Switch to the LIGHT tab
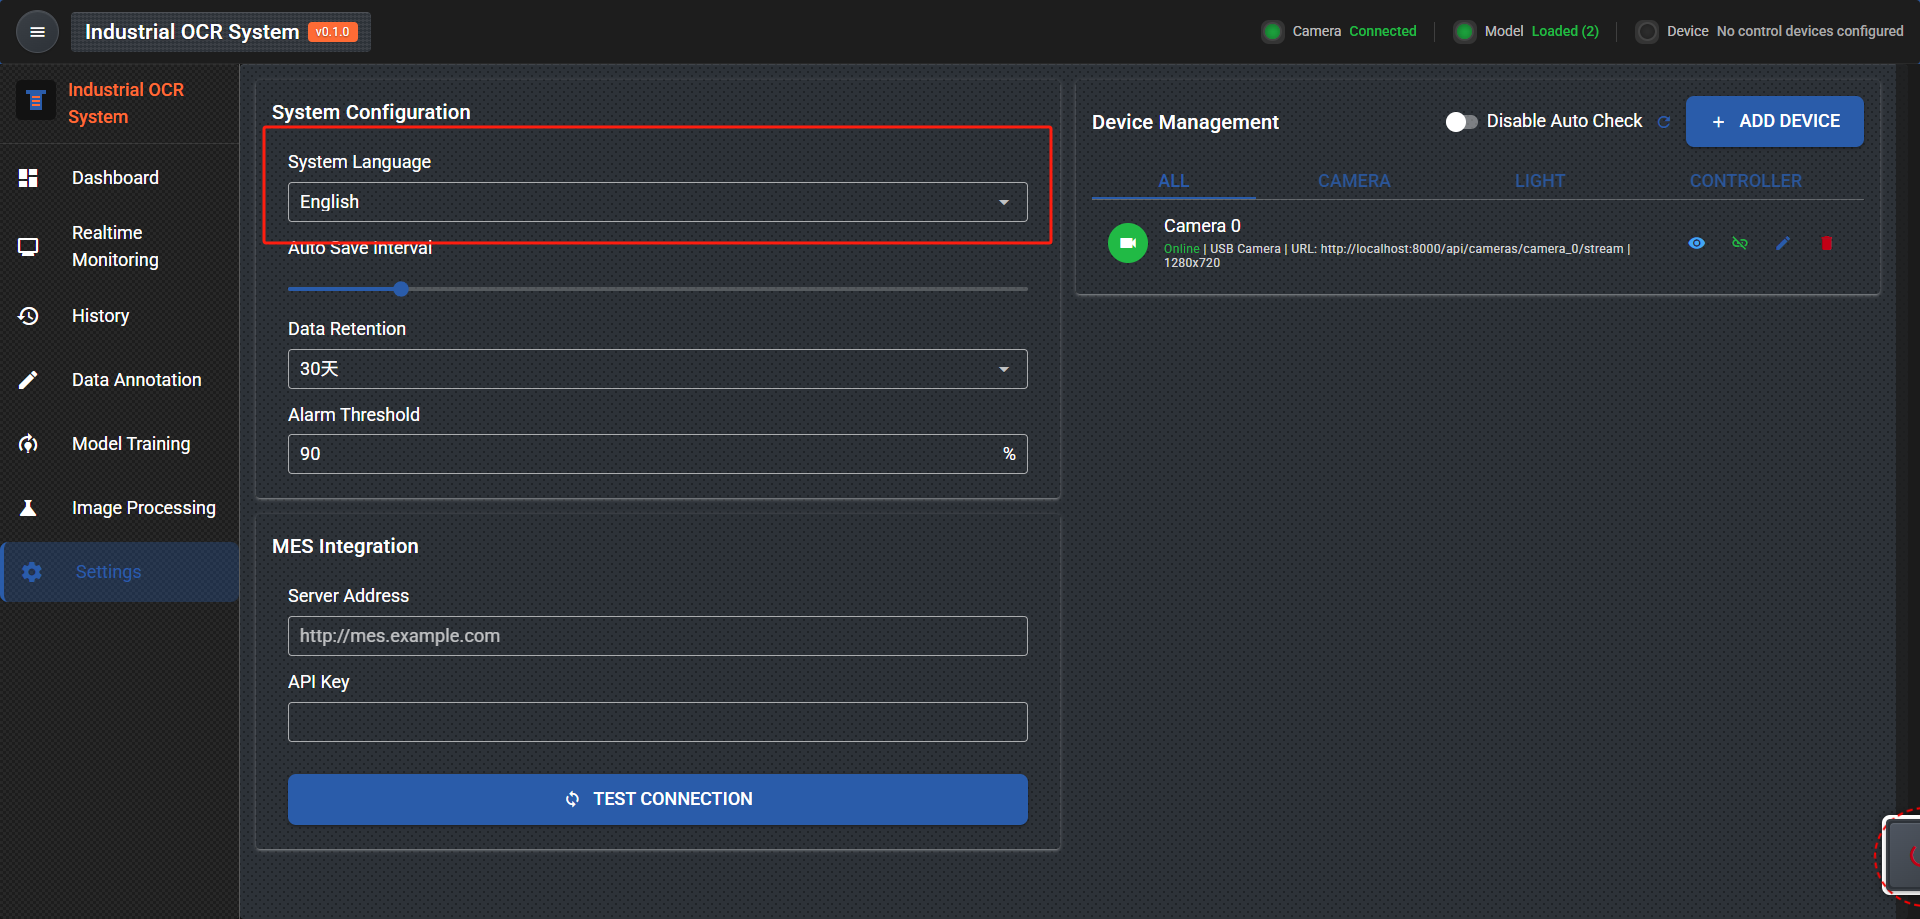This screenshot has height=919, width=1920. [1540, 181]
